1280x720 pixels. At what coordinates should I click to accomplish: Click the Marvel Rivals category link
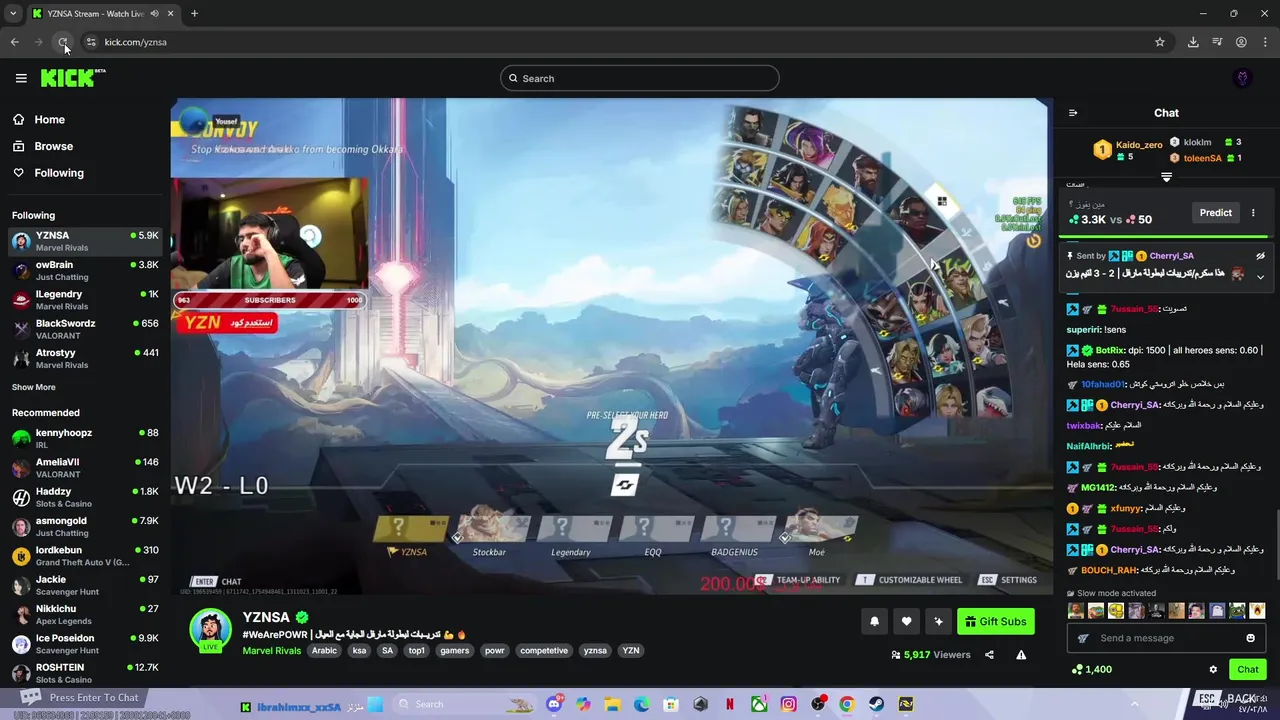click(271, 651)
